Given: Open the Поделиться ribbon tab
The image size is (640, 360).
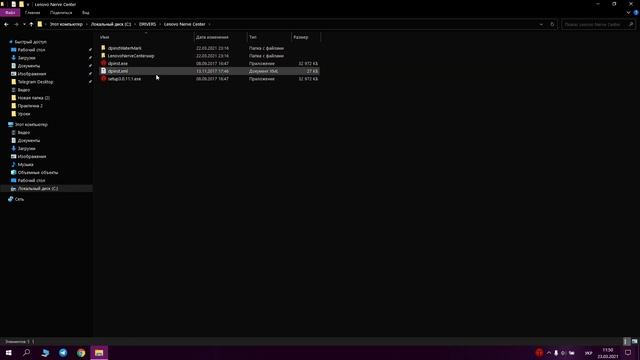Looking at the screenshot, I should pyautogui.click(x=61, y=13).
